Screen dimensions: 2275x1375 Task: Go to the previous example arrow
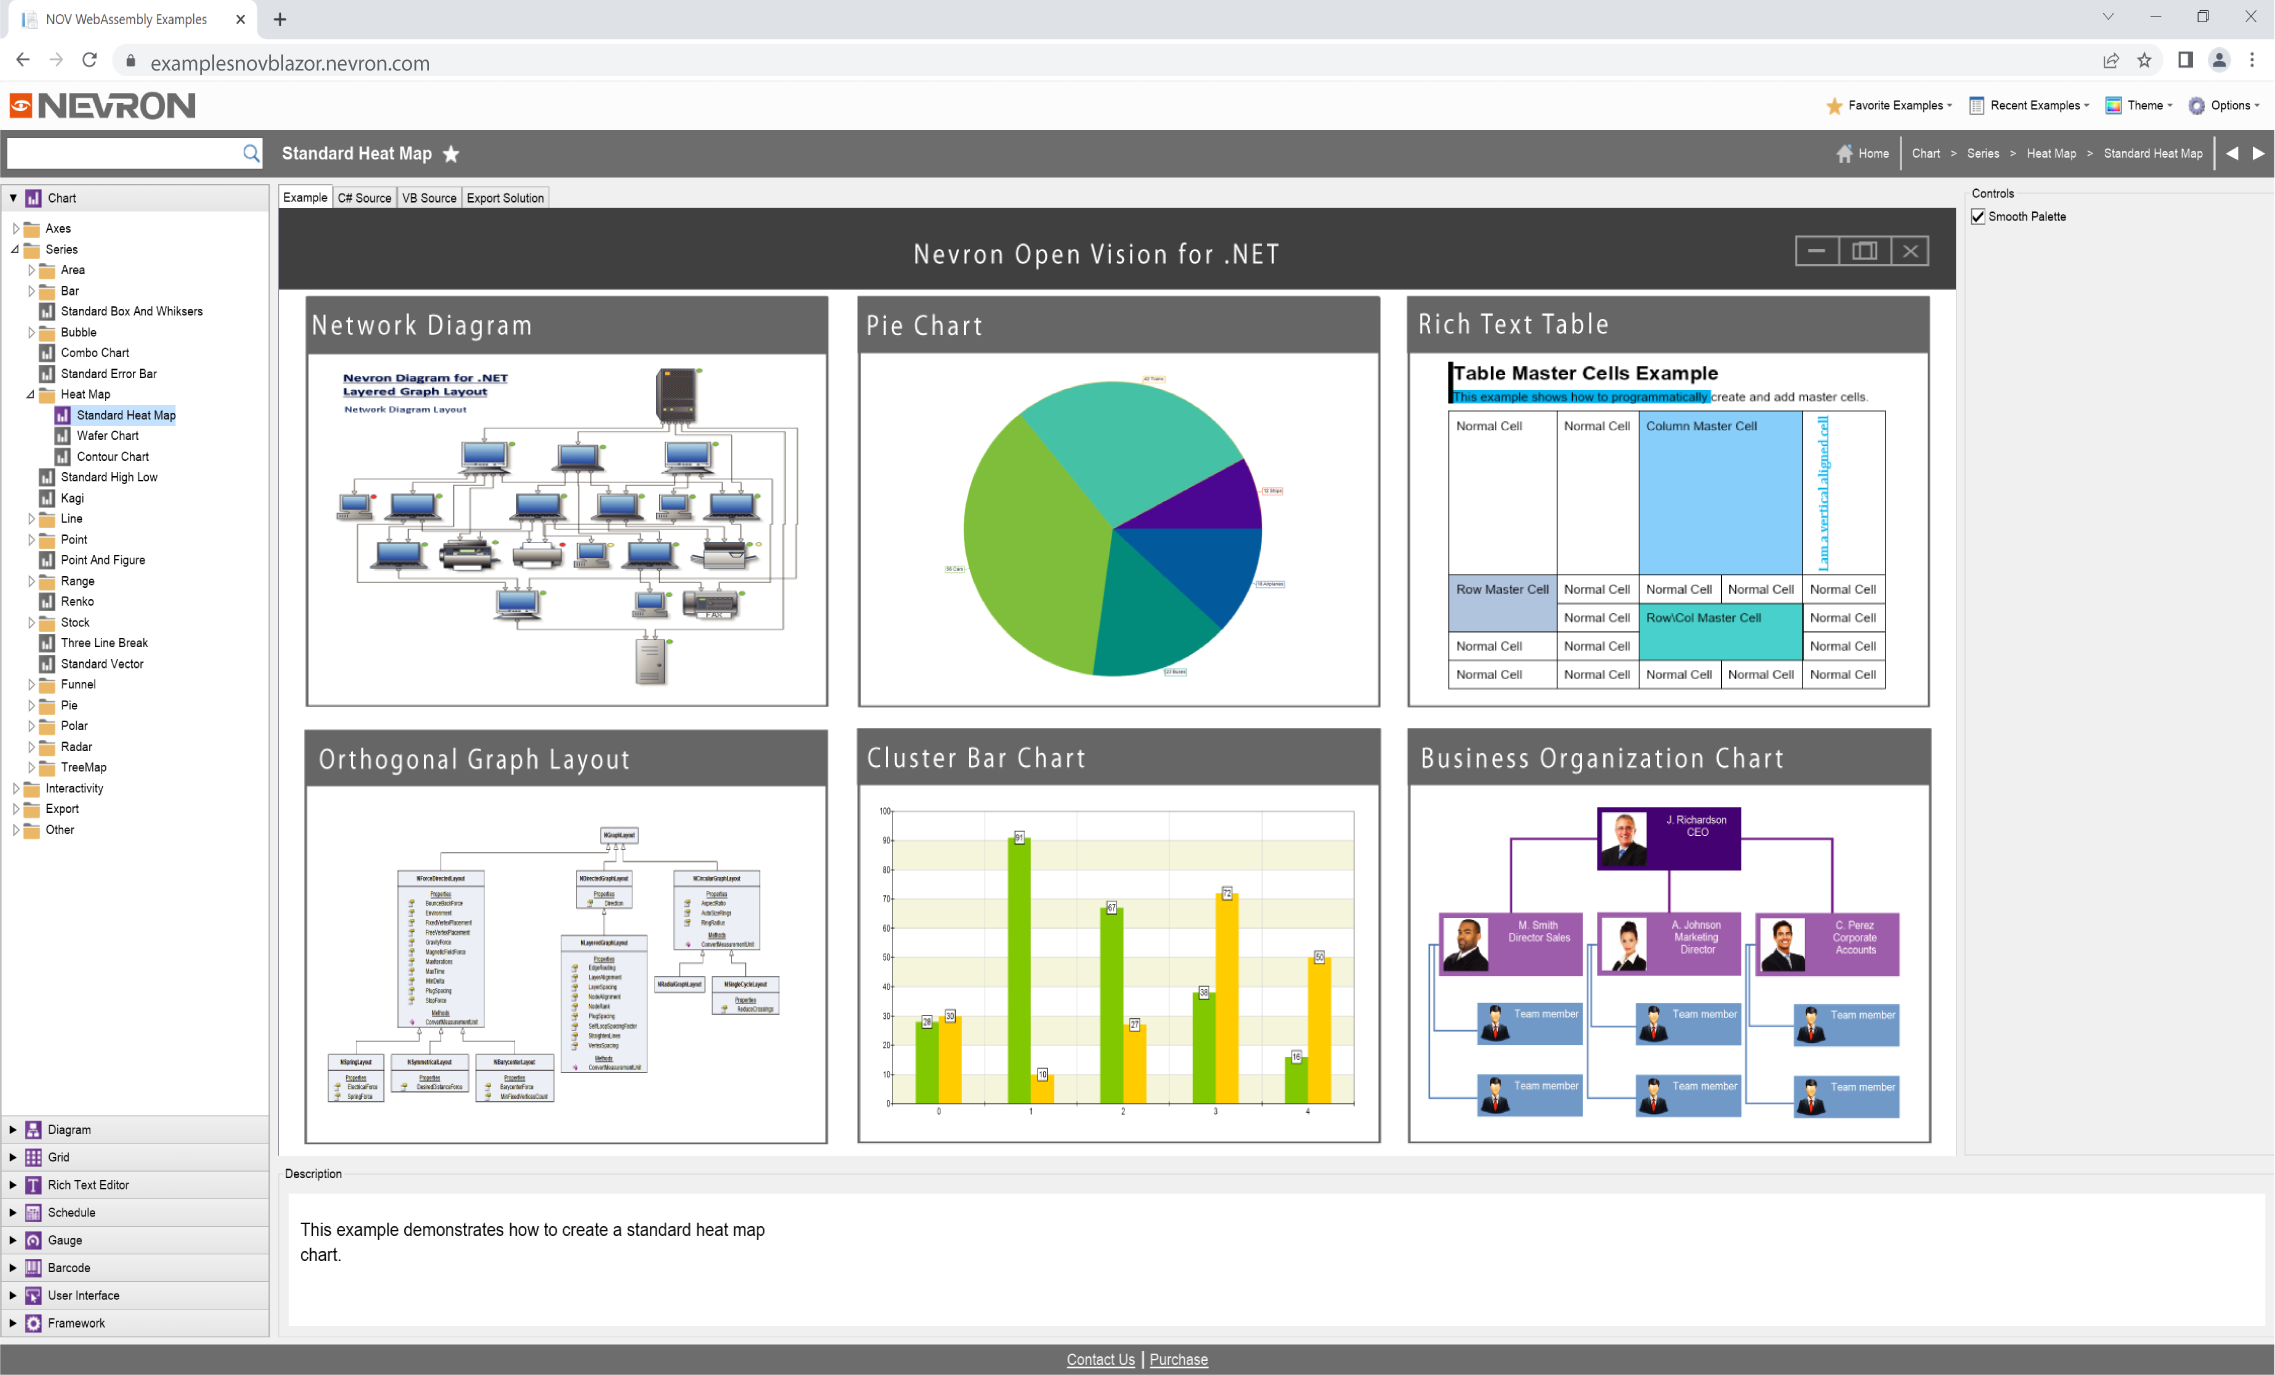coord(2232,153)
